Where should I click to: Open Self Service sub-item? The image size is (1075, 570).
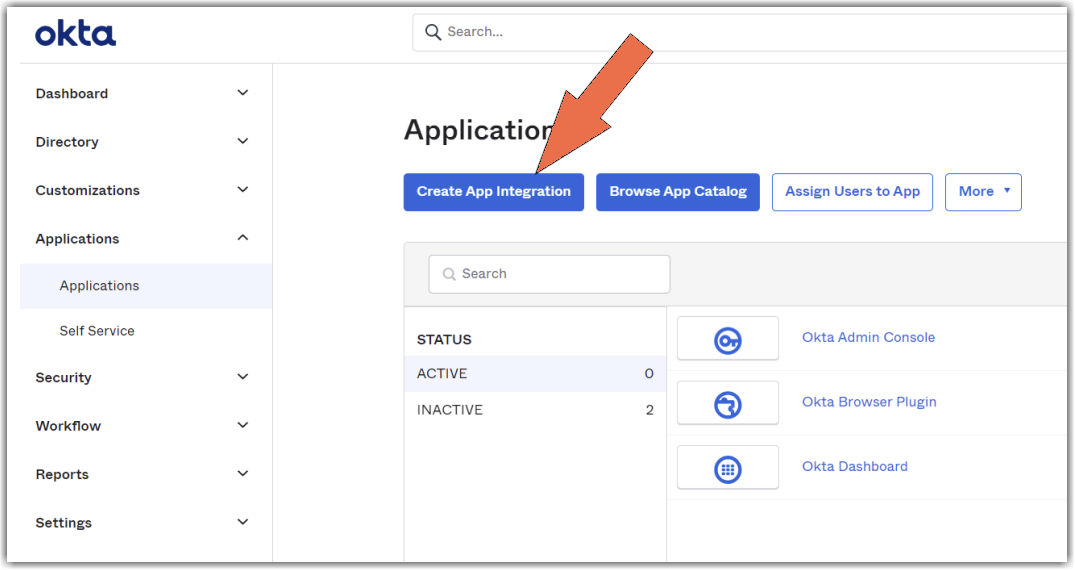click(97, 331)
